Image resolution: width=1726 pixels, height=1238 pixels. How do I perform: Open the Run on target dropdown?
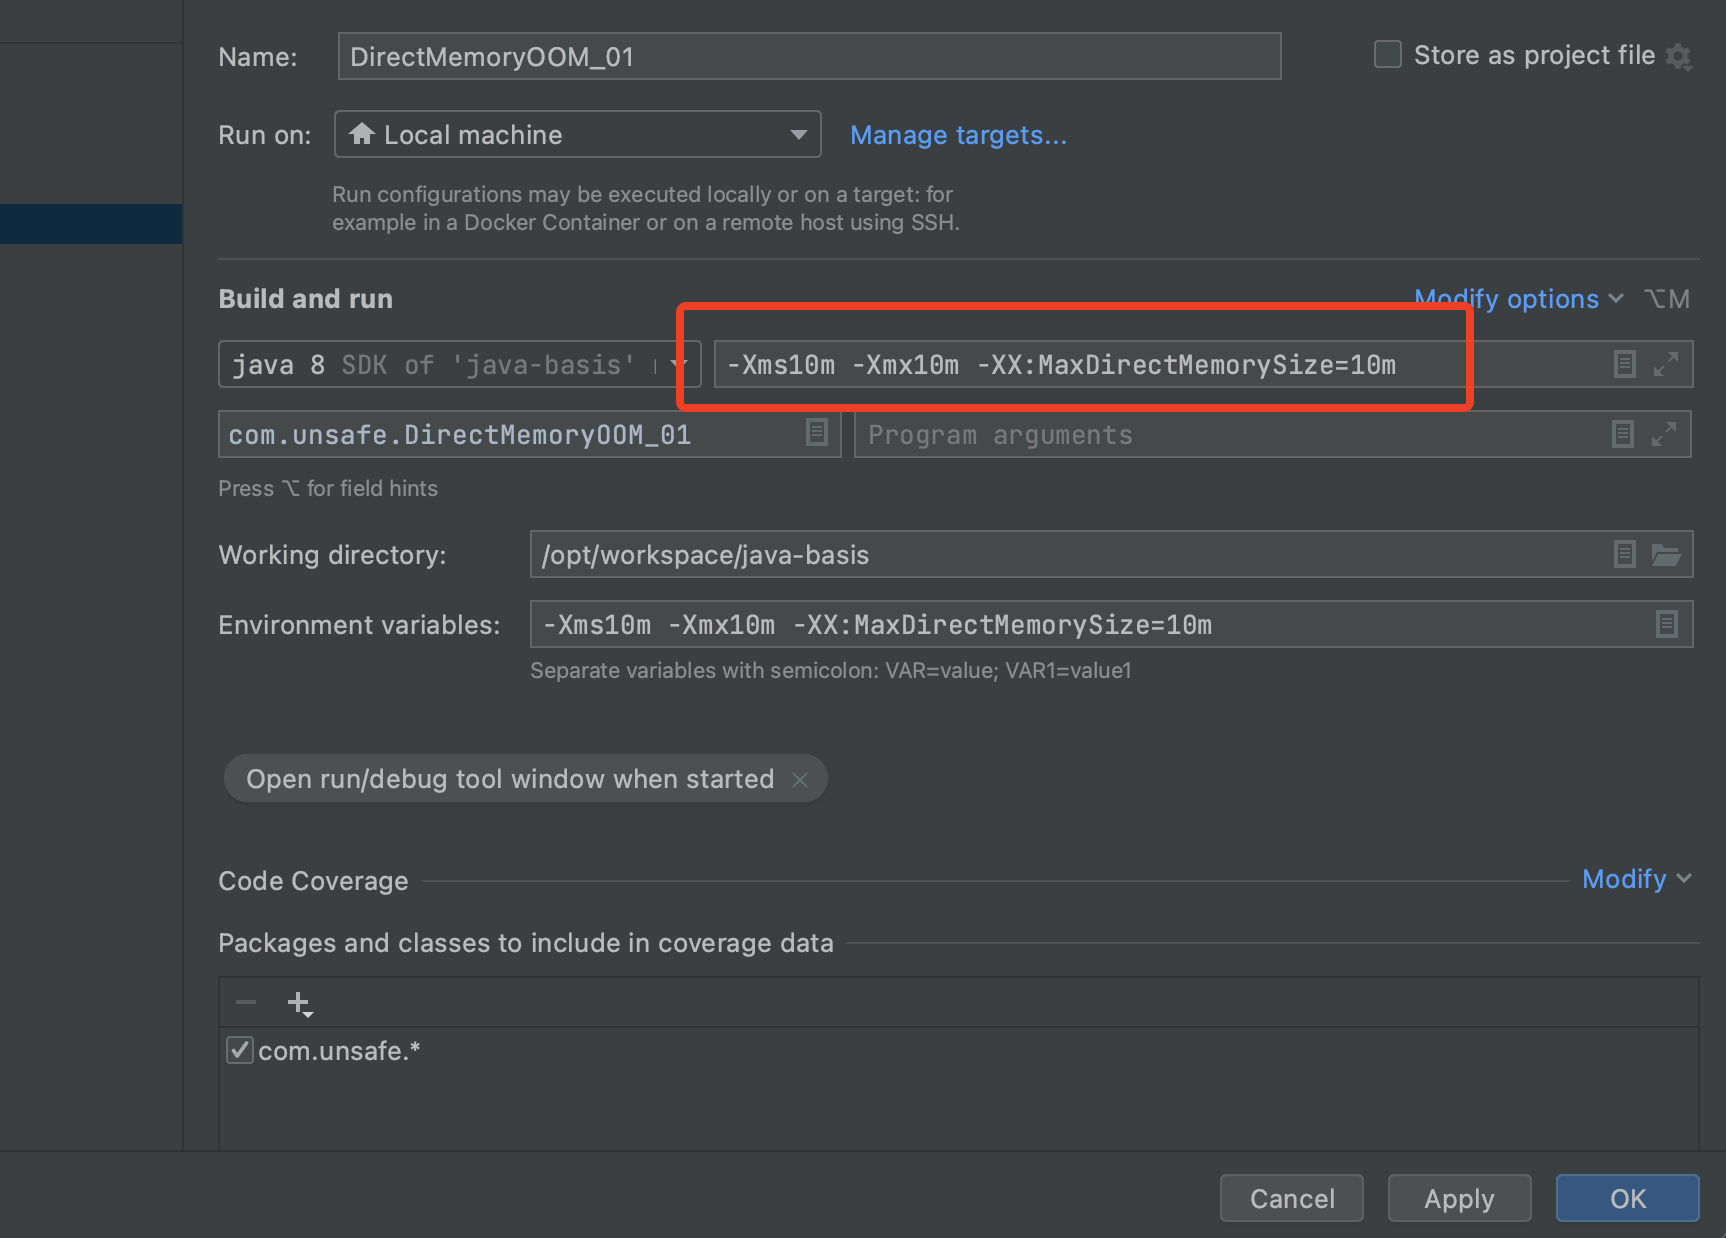[797, 134]
